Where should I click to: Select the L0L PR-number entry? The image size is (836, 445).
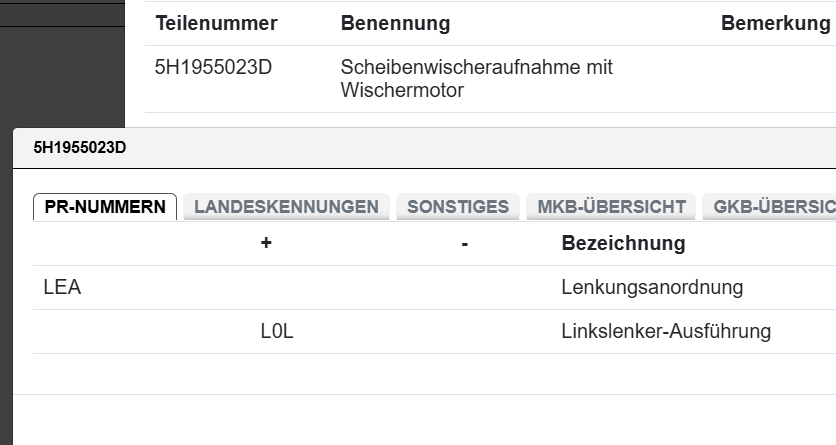(x=277, y=332)
